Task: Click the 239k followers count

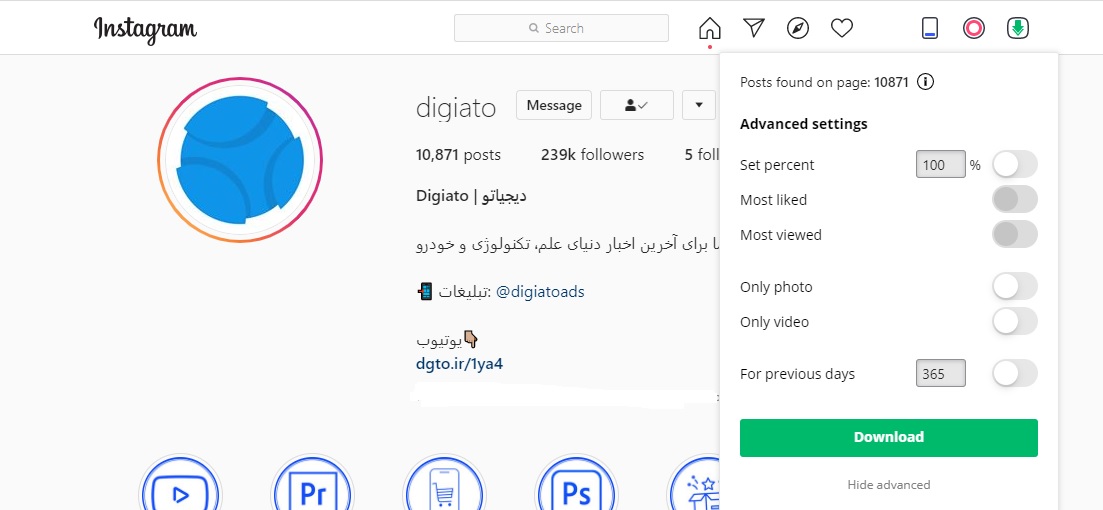Action: 592,155
